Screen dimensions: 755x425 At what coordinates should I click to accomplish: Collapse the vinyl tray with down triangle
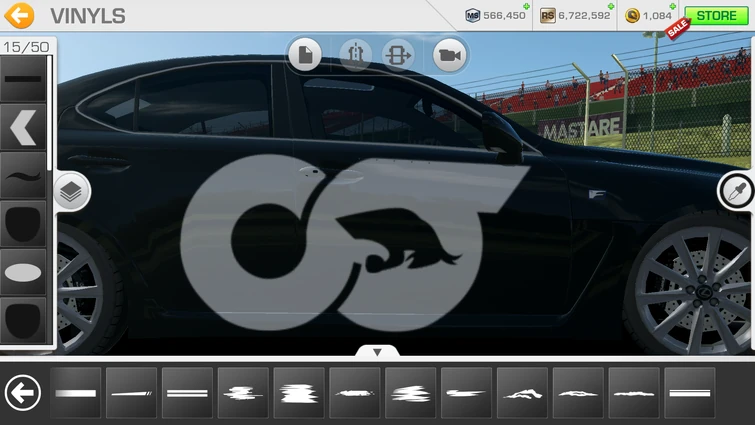[x=378, y=352]
